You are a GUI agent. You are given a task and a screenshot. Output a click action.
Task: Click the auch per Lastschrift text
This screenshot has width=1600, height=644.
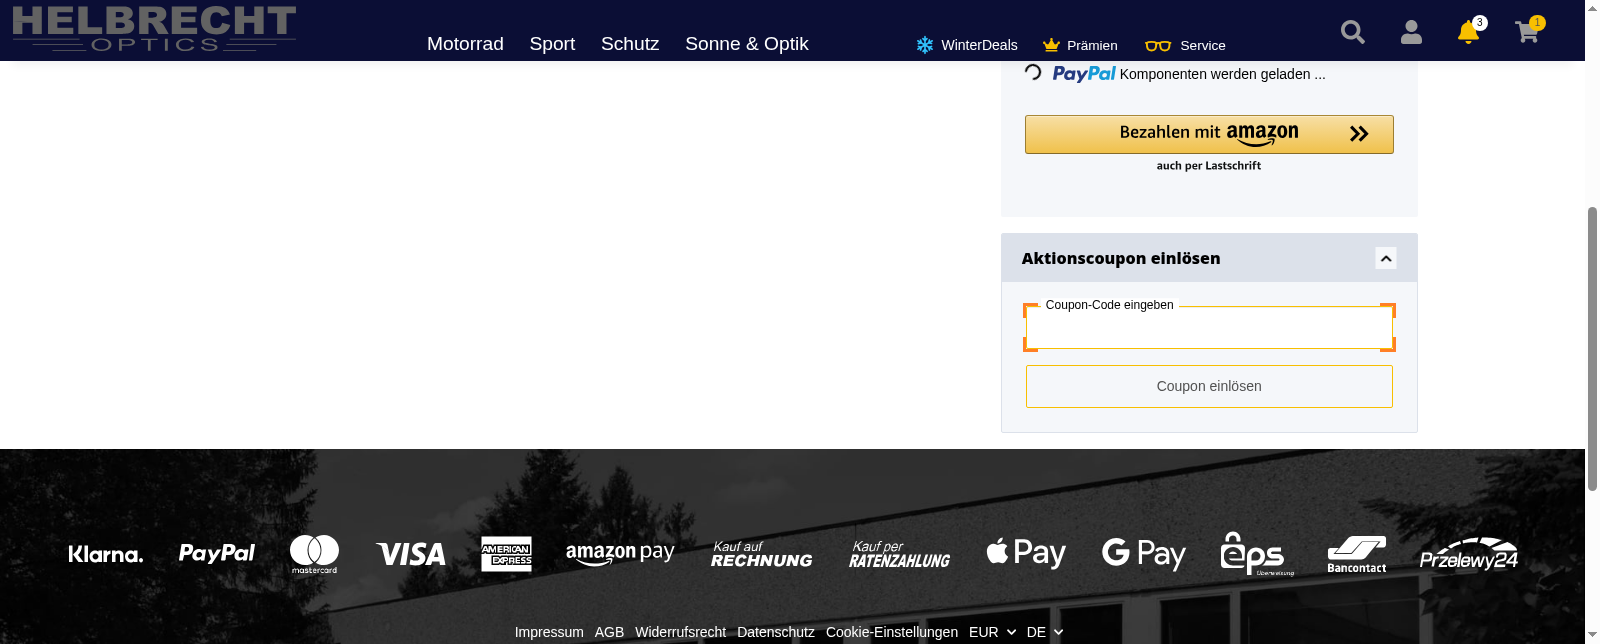click(x=1209, y=166)
